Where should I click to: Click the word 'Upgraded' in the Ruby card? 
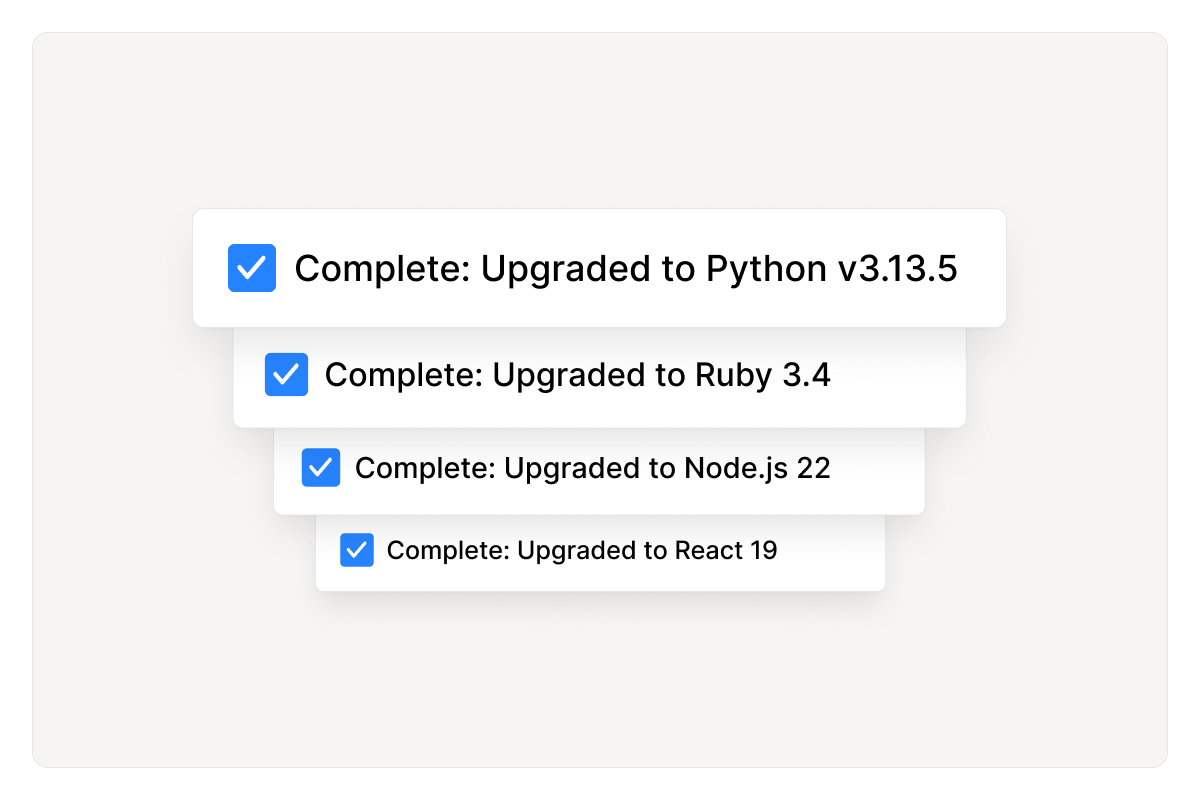pos(572,375)
